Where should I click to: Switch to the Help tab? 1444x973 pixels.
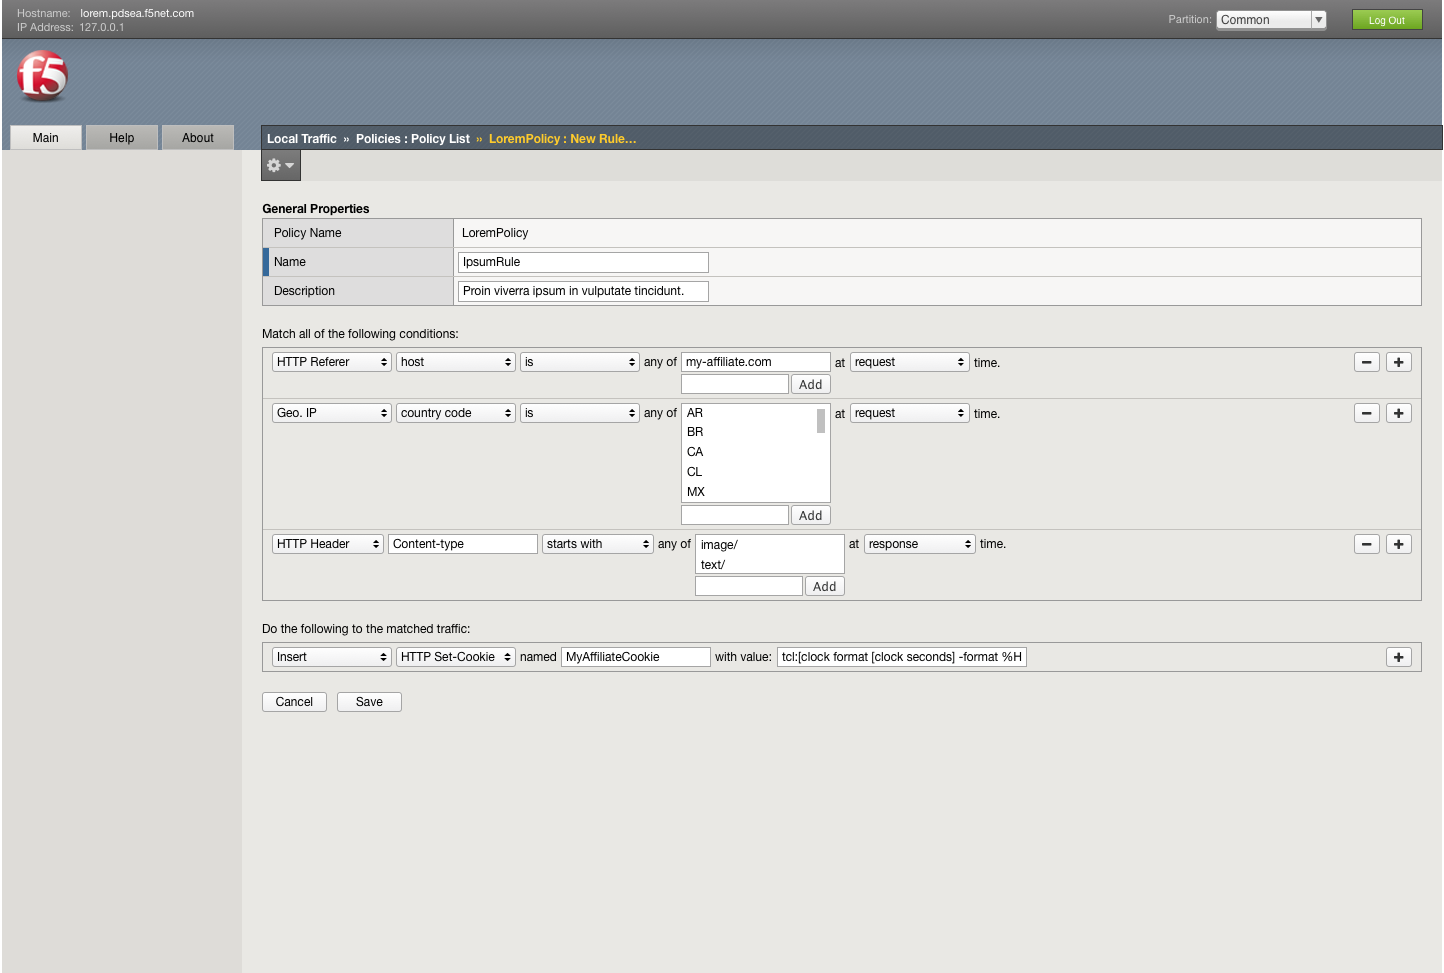coord(122,138)
